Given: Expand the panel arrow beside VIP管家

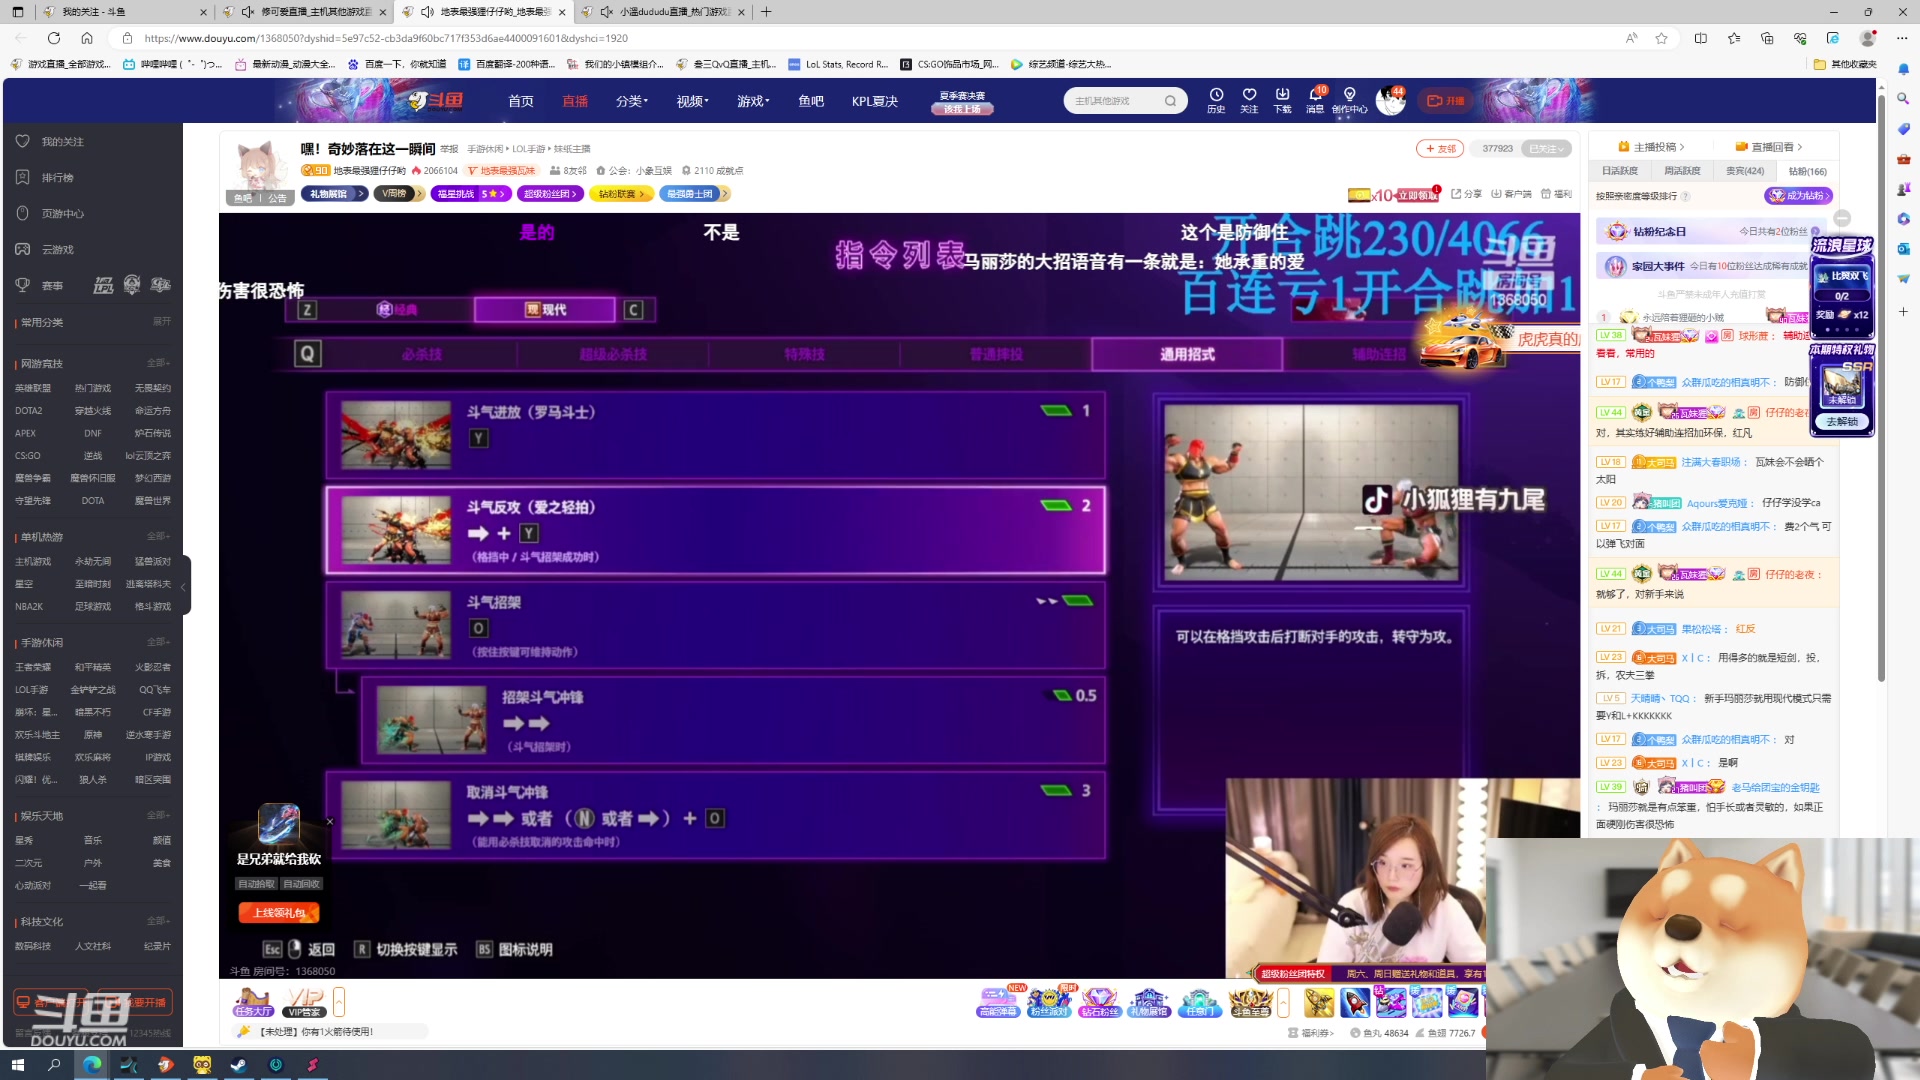Looking at the screenshot, I should click(339, 1001).
